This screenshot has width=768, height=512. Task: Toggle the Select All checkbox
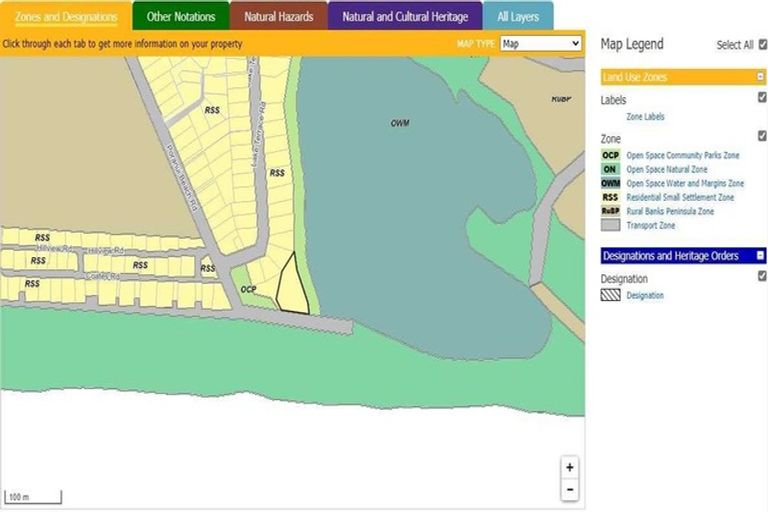pyautogui.click(x=763, y=44)
